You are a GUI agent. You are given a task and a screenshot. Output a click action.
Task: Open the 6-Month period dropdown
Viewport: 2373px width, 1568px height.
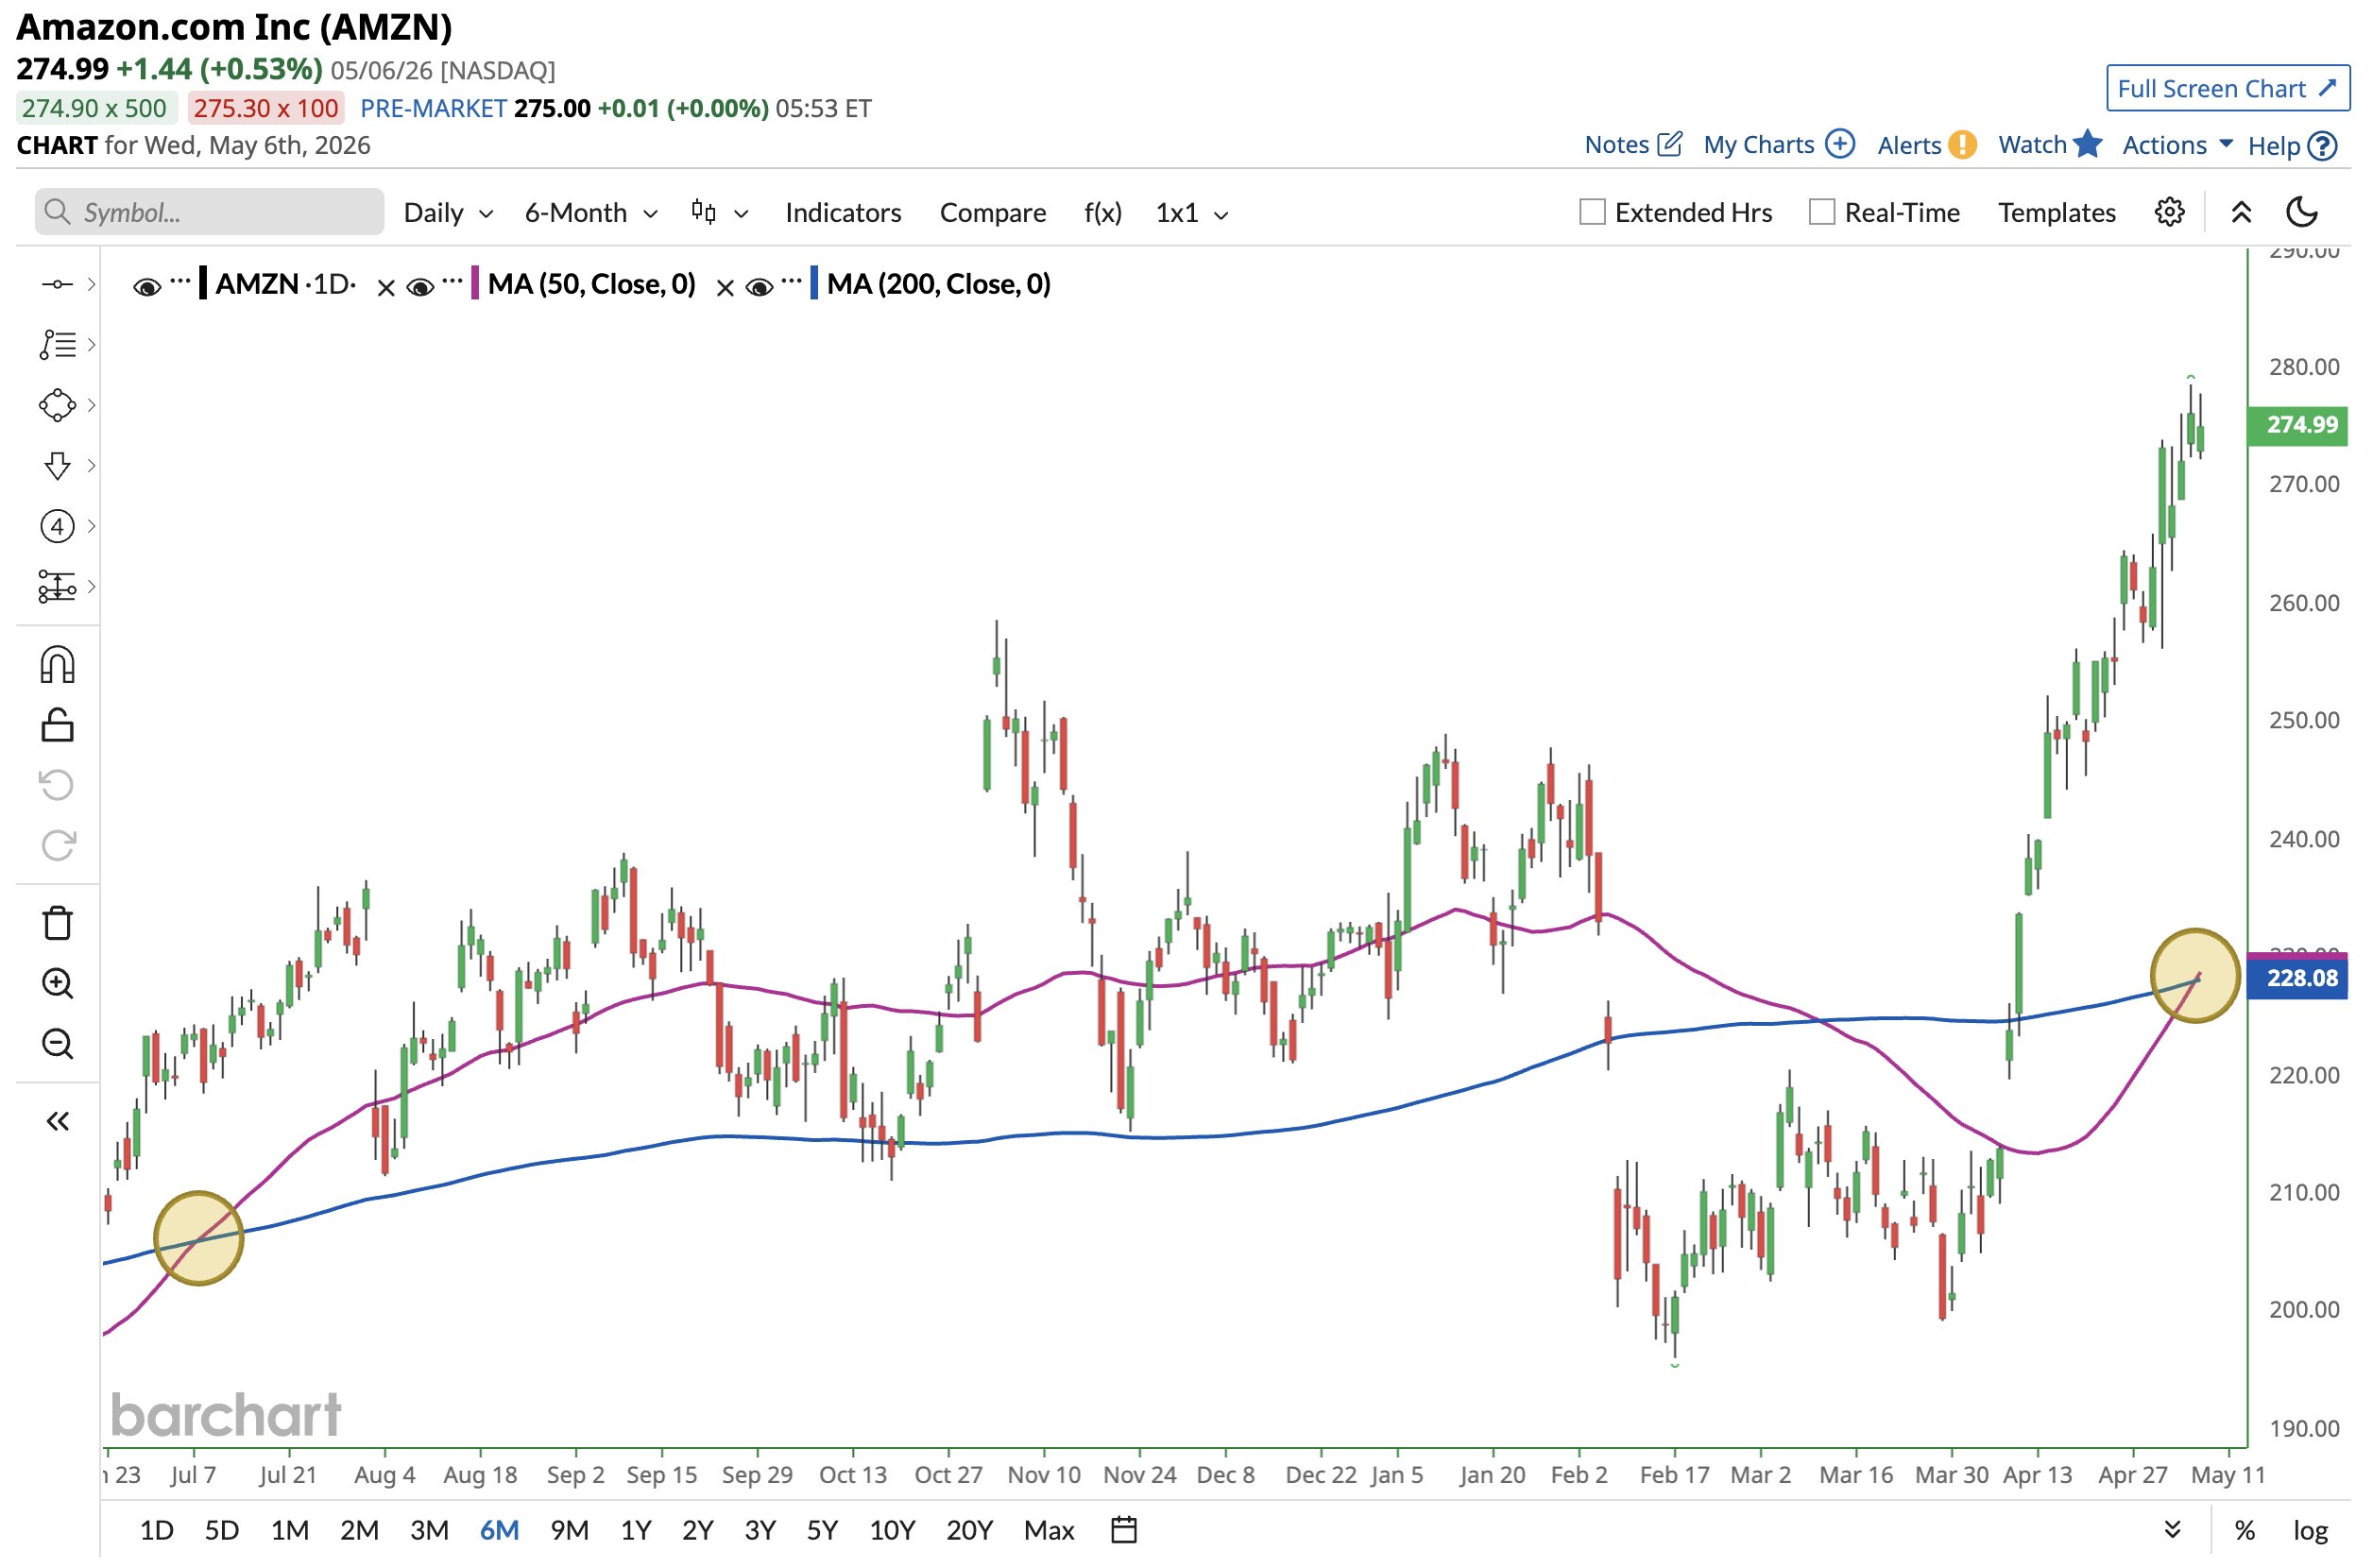(591, 212)
